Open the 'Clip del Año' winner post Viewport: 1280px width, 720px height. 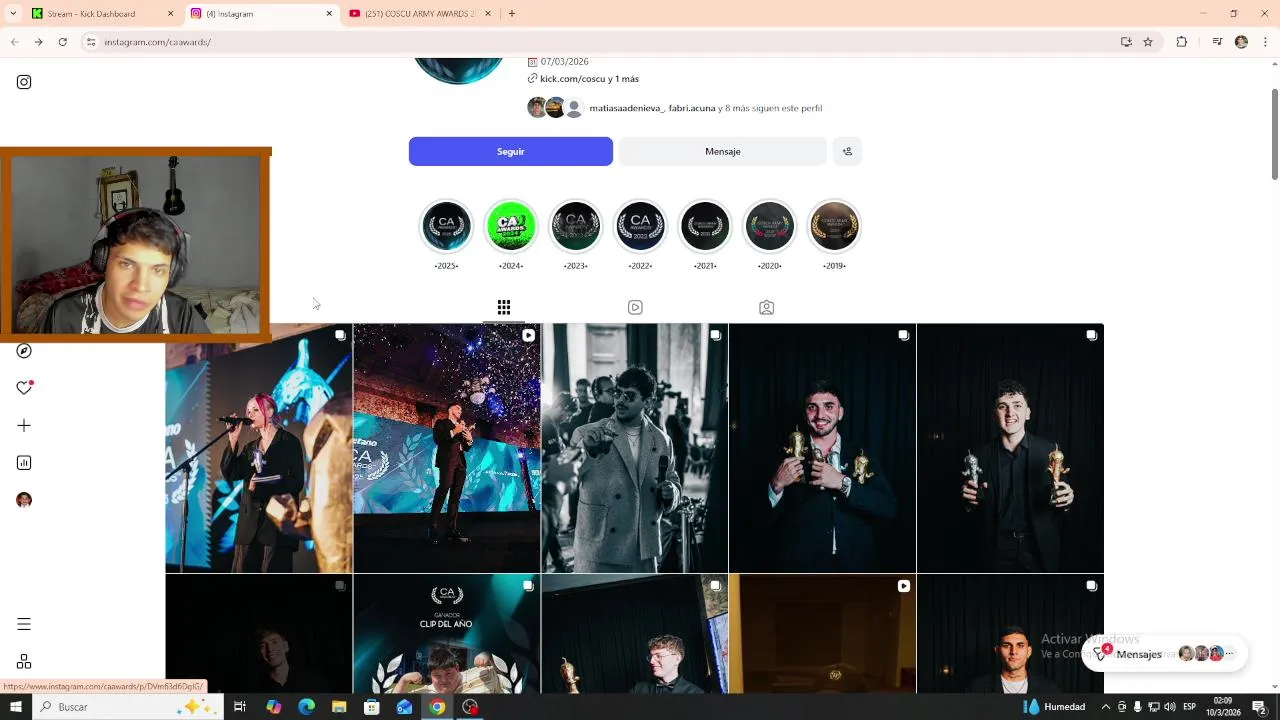447,634
